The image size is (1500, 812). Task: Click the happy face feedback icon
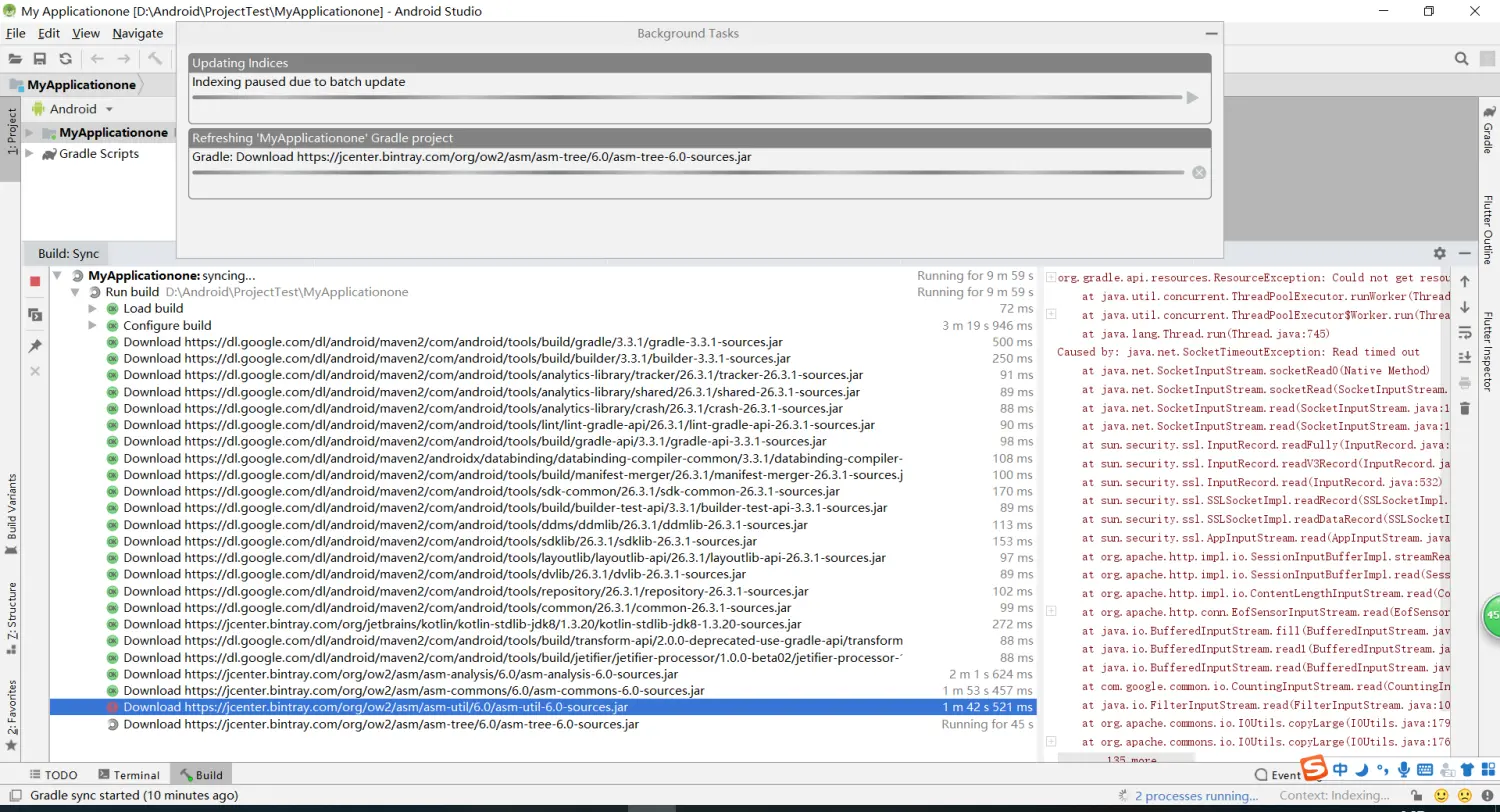[1440, 796]
